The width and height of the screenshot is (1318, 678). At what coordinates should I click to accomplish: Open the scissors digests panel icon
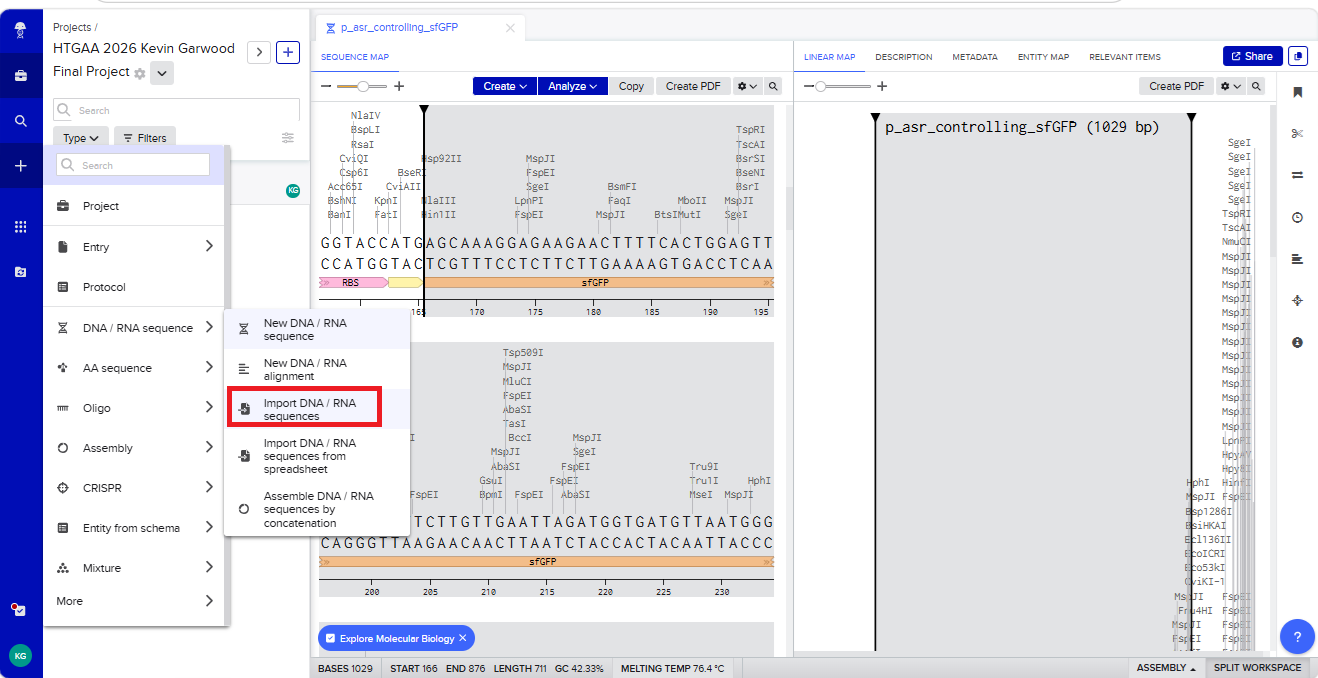[x=1298, y=134]
